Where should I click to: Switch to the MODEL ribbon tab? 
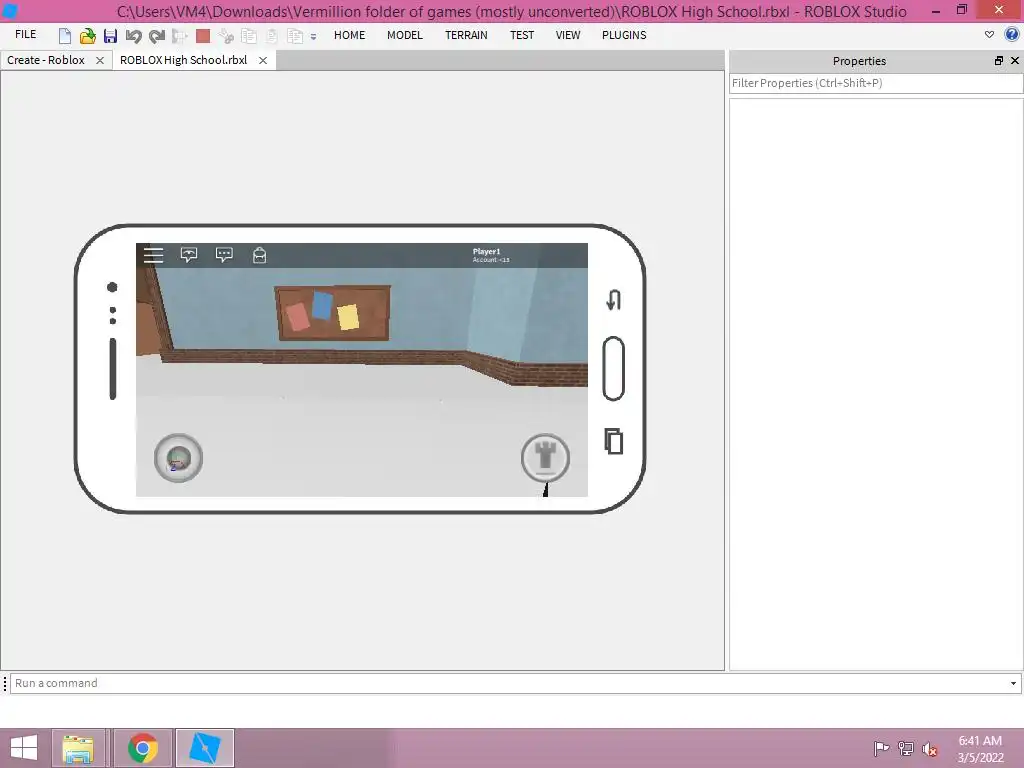click(405, 35)
